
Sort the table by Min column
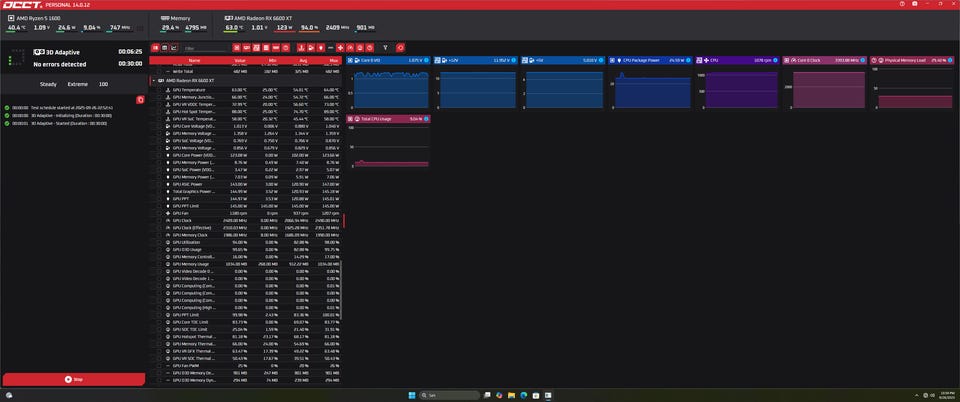272,61
